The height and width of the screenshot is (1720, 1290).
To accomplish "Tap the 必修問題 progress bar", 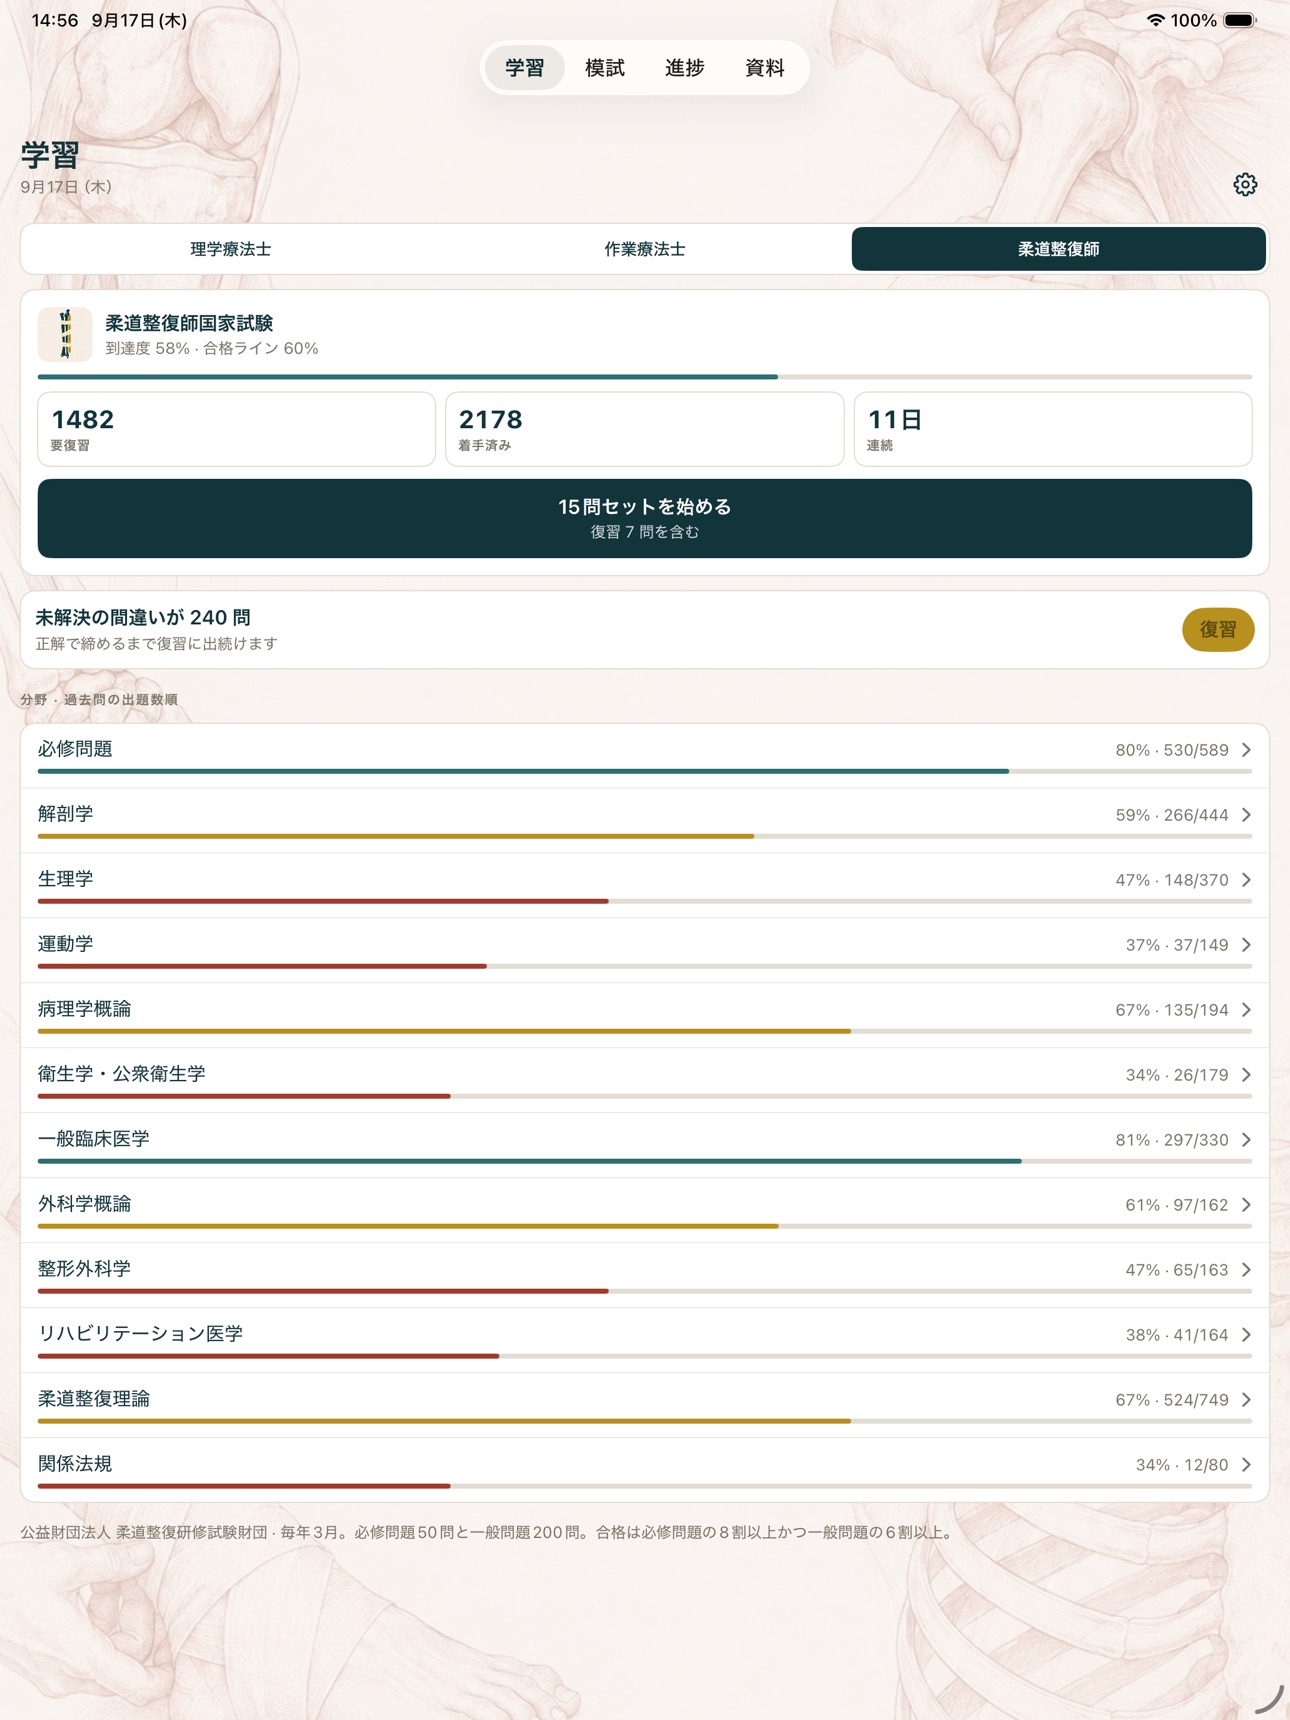I will [x=645, y=771].
